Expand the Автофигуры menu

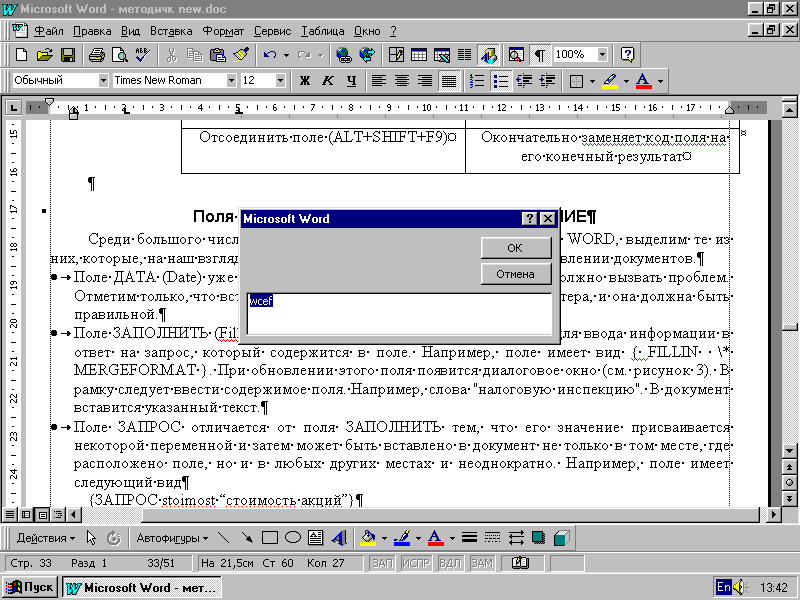tap(172, 538)
